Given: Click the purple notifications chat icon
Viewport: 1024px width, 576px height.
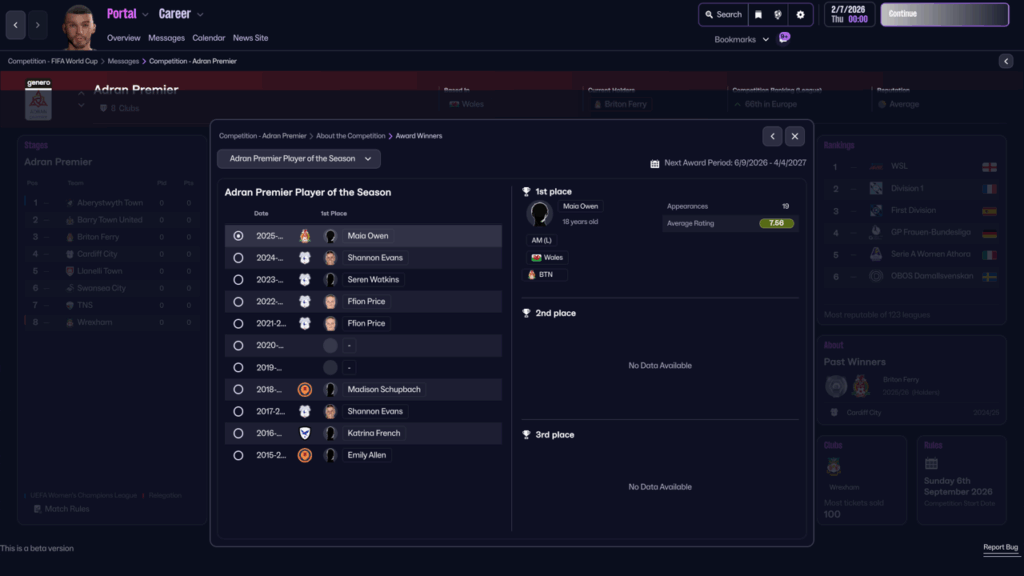Looking at the screenshot, I should click(784, 38).
